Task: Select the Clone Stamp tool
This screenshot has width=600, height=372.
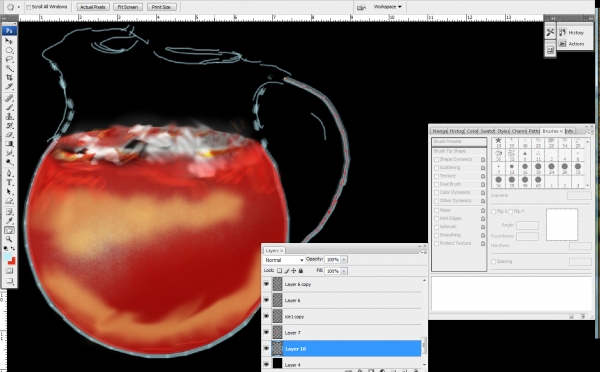Action: 9,116
